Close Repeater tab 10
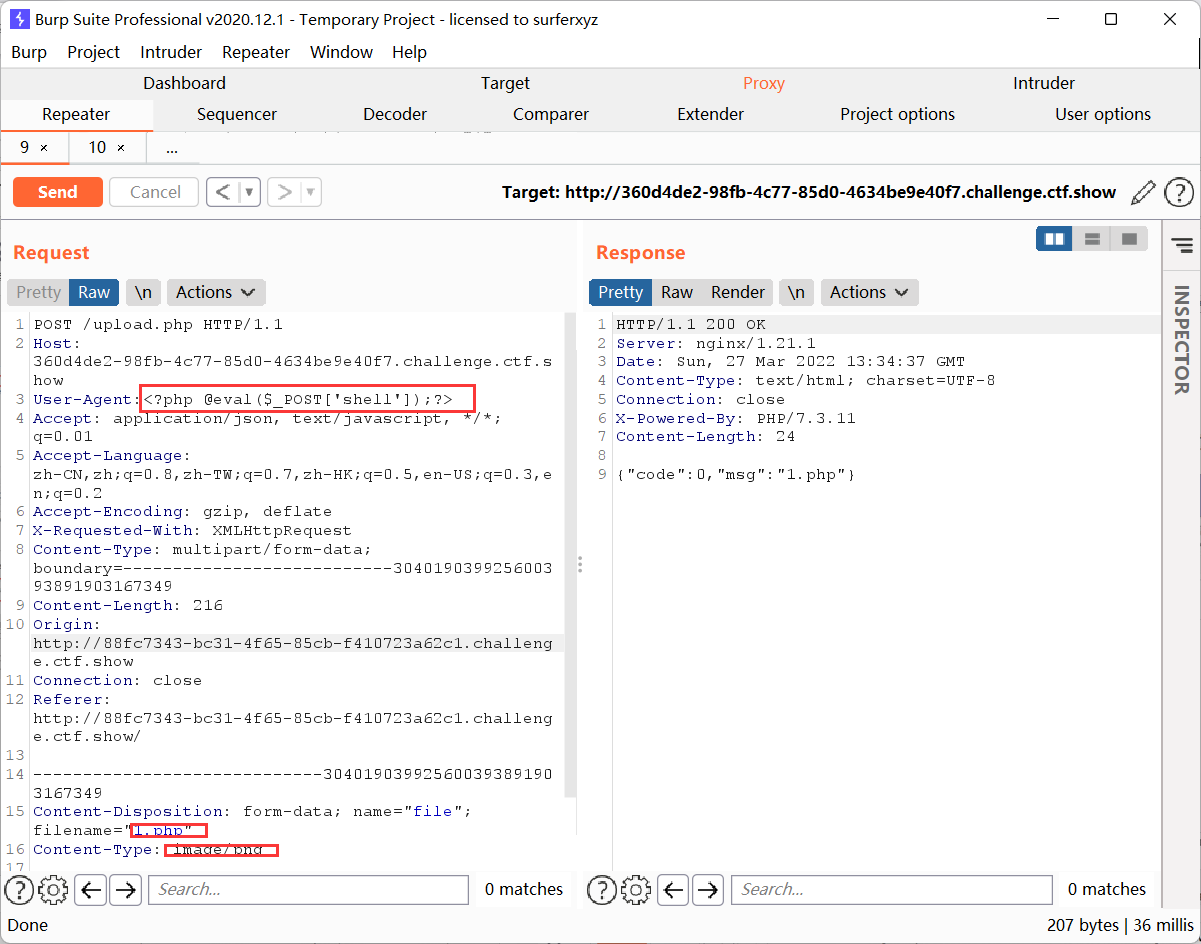1201x944 pixels. point(121,148)
